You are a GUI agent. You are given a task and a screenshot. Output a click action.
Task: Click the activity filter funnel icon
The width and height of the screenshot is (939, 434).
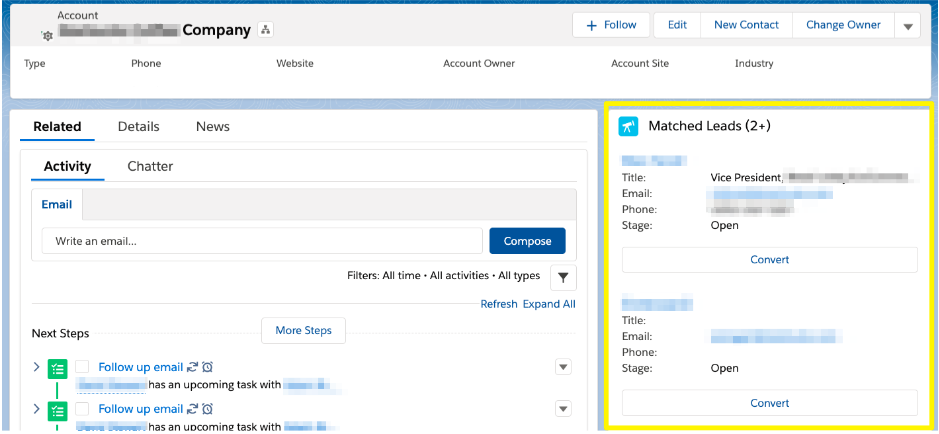[563, 277]
